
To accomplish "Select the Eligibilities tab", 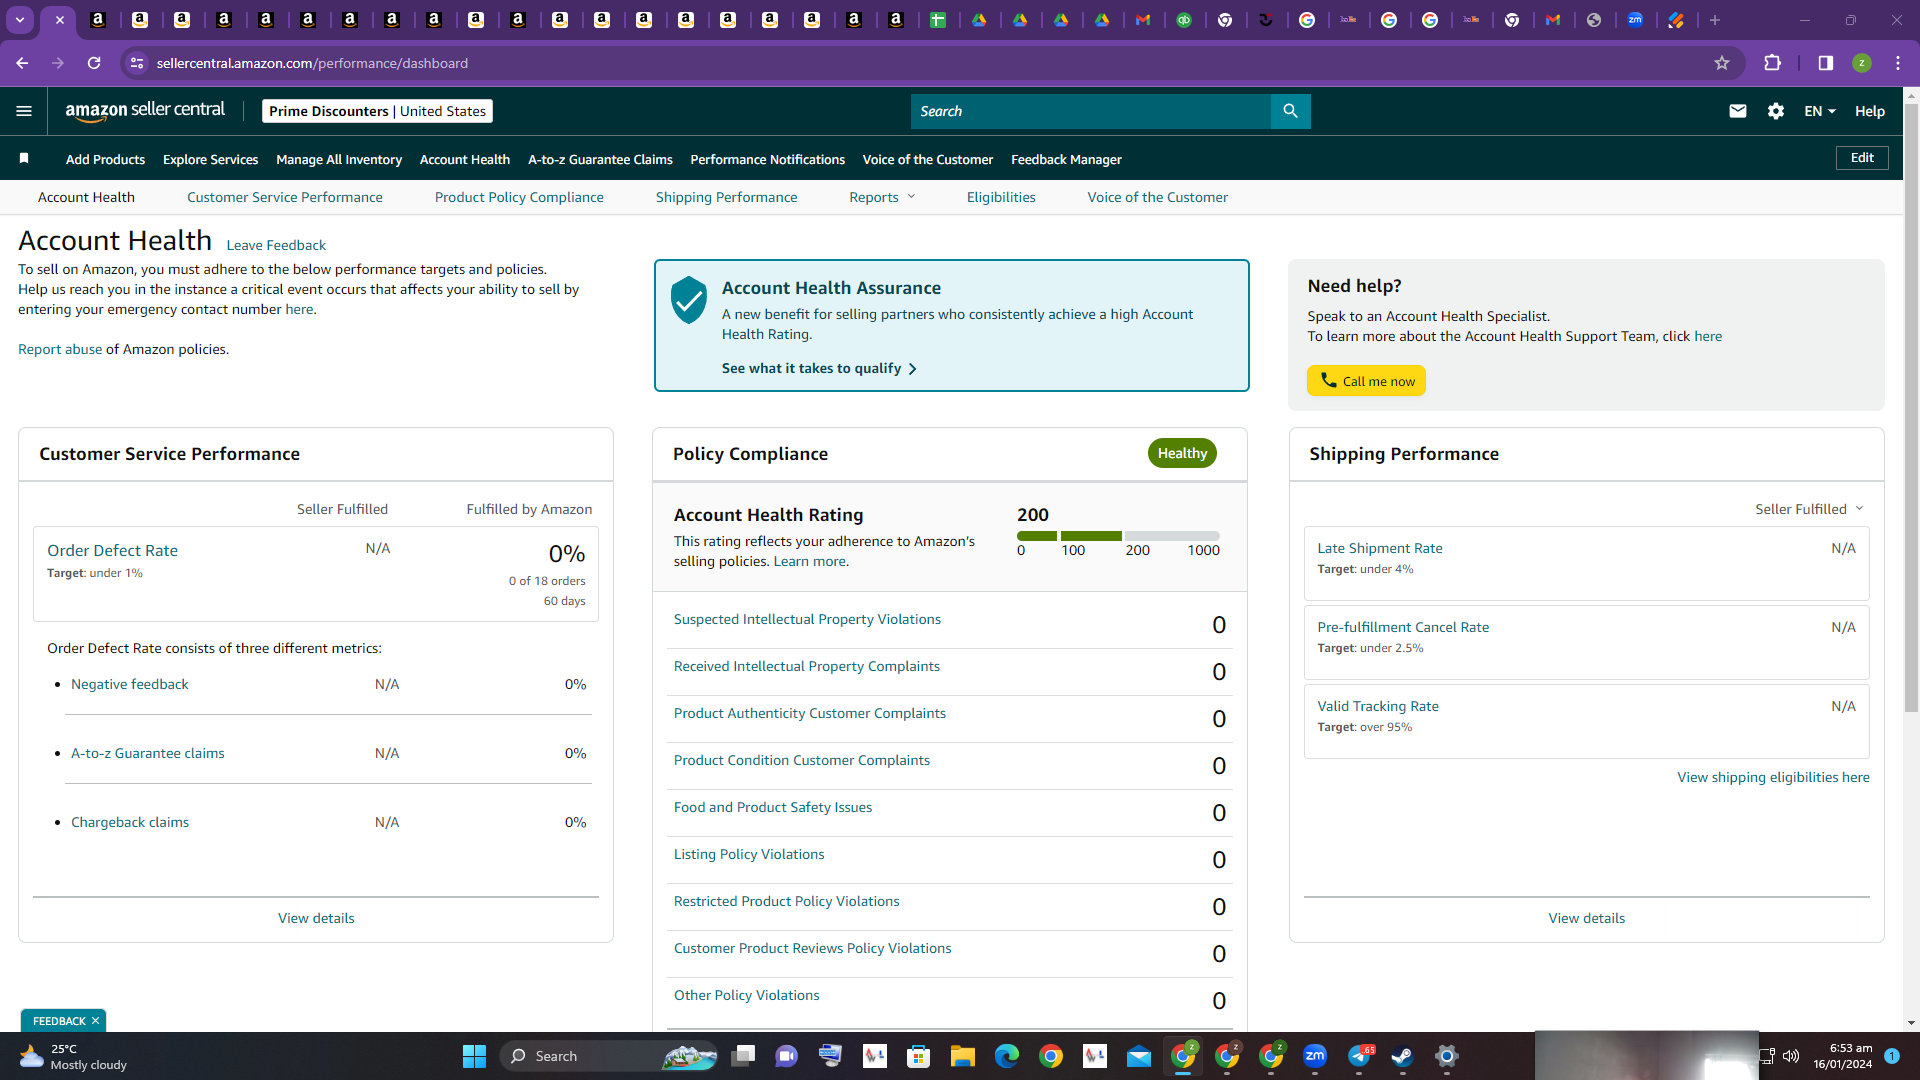I will tap(1001, 197).
